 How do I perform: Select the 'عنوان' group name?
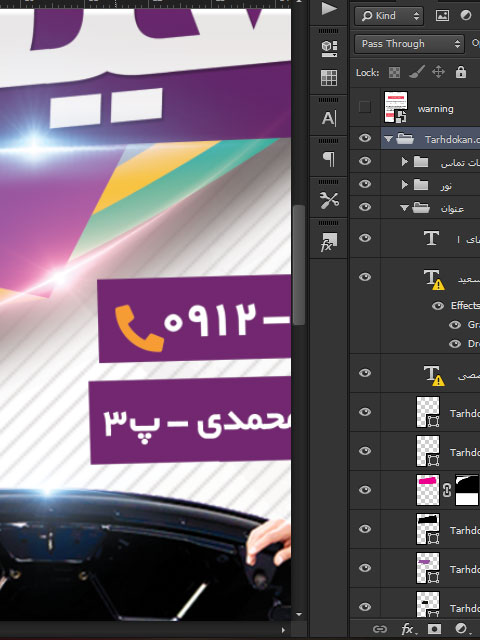(453, 209)
